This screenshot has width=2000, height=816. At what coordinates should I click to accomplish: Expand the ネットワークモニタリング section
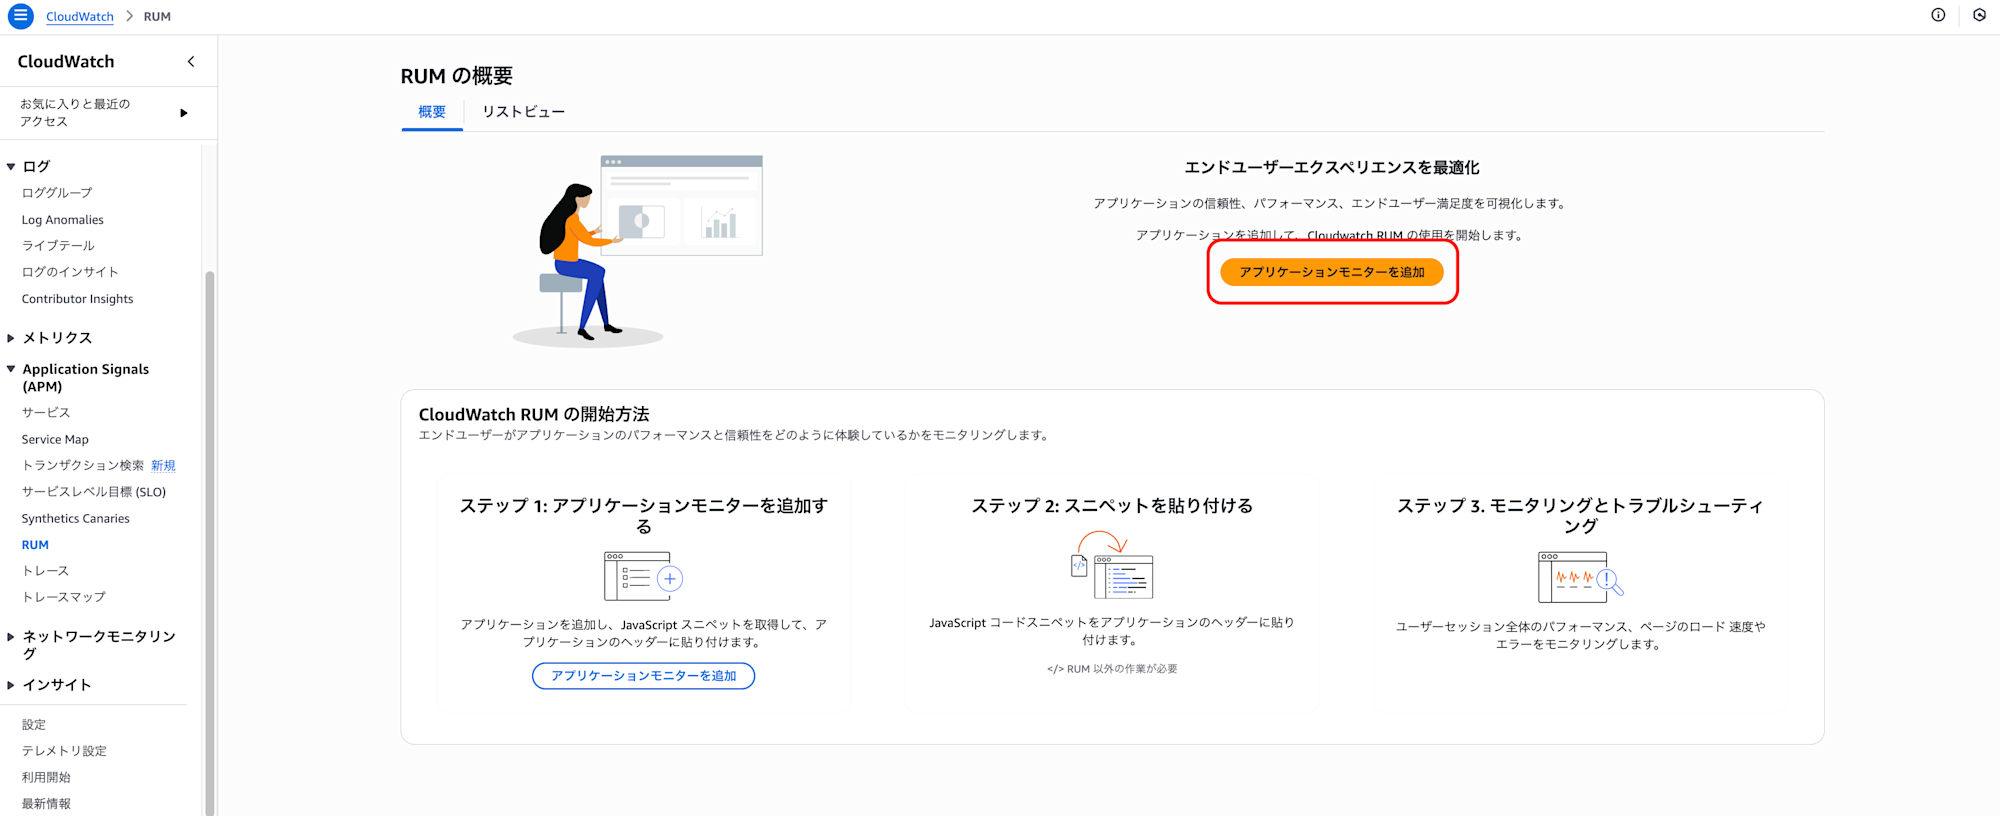tap(11, 636)
